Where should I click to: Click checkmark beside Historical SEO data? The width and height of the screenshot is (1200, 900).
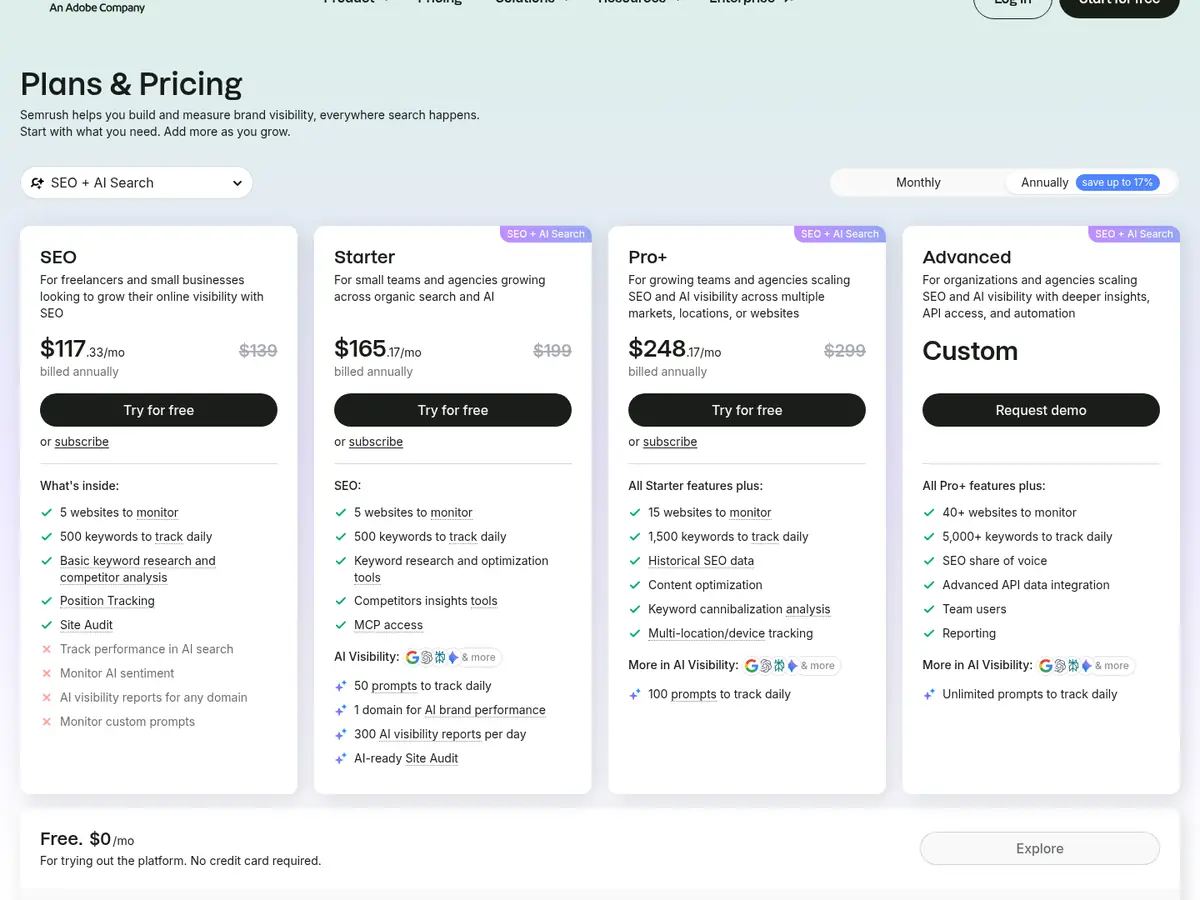pos(634,561)
